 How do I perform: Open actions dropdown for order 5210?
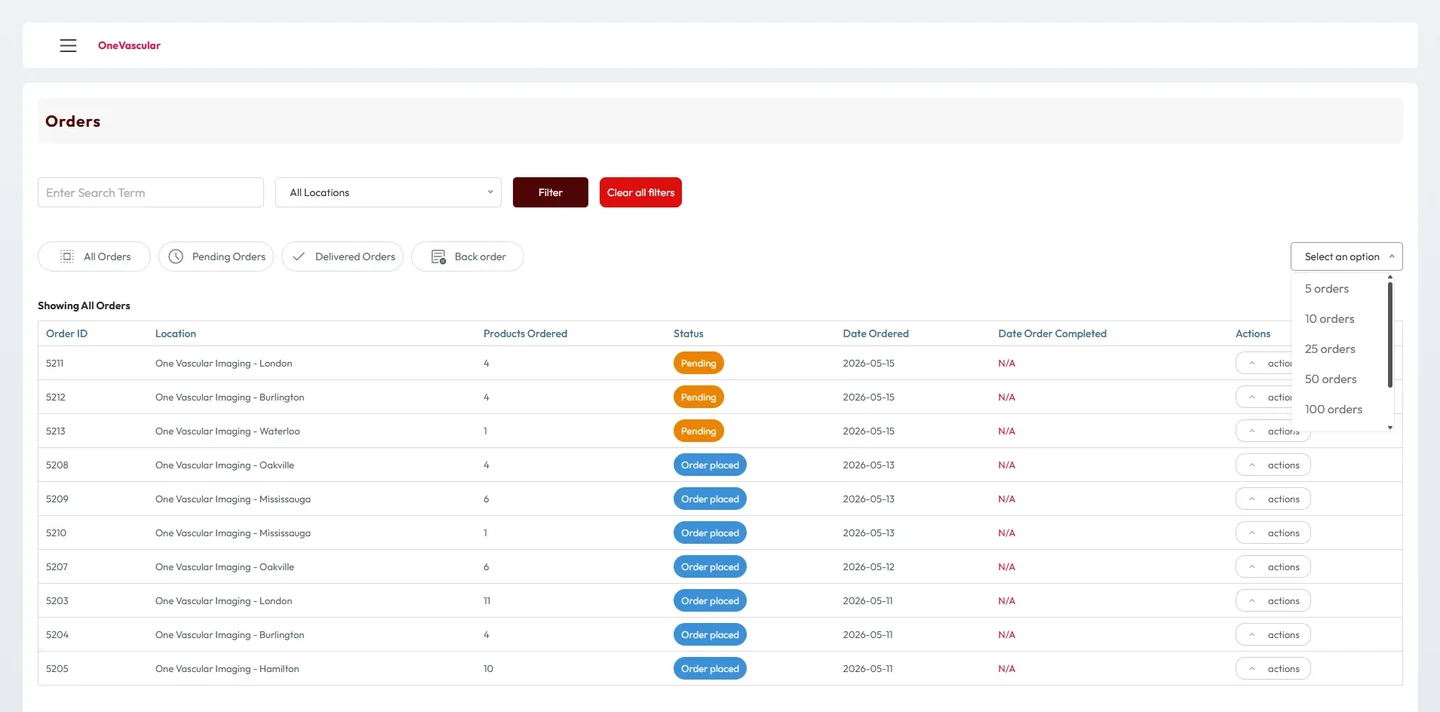(x=1273, y=533)
